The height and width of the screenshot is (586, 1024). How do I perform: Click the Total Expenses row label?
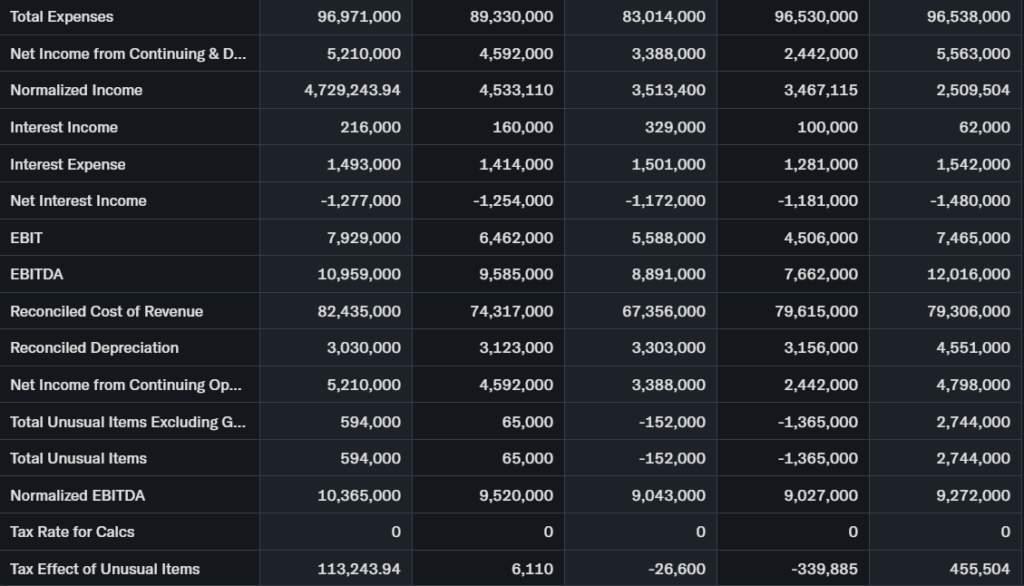coord(62,17)
